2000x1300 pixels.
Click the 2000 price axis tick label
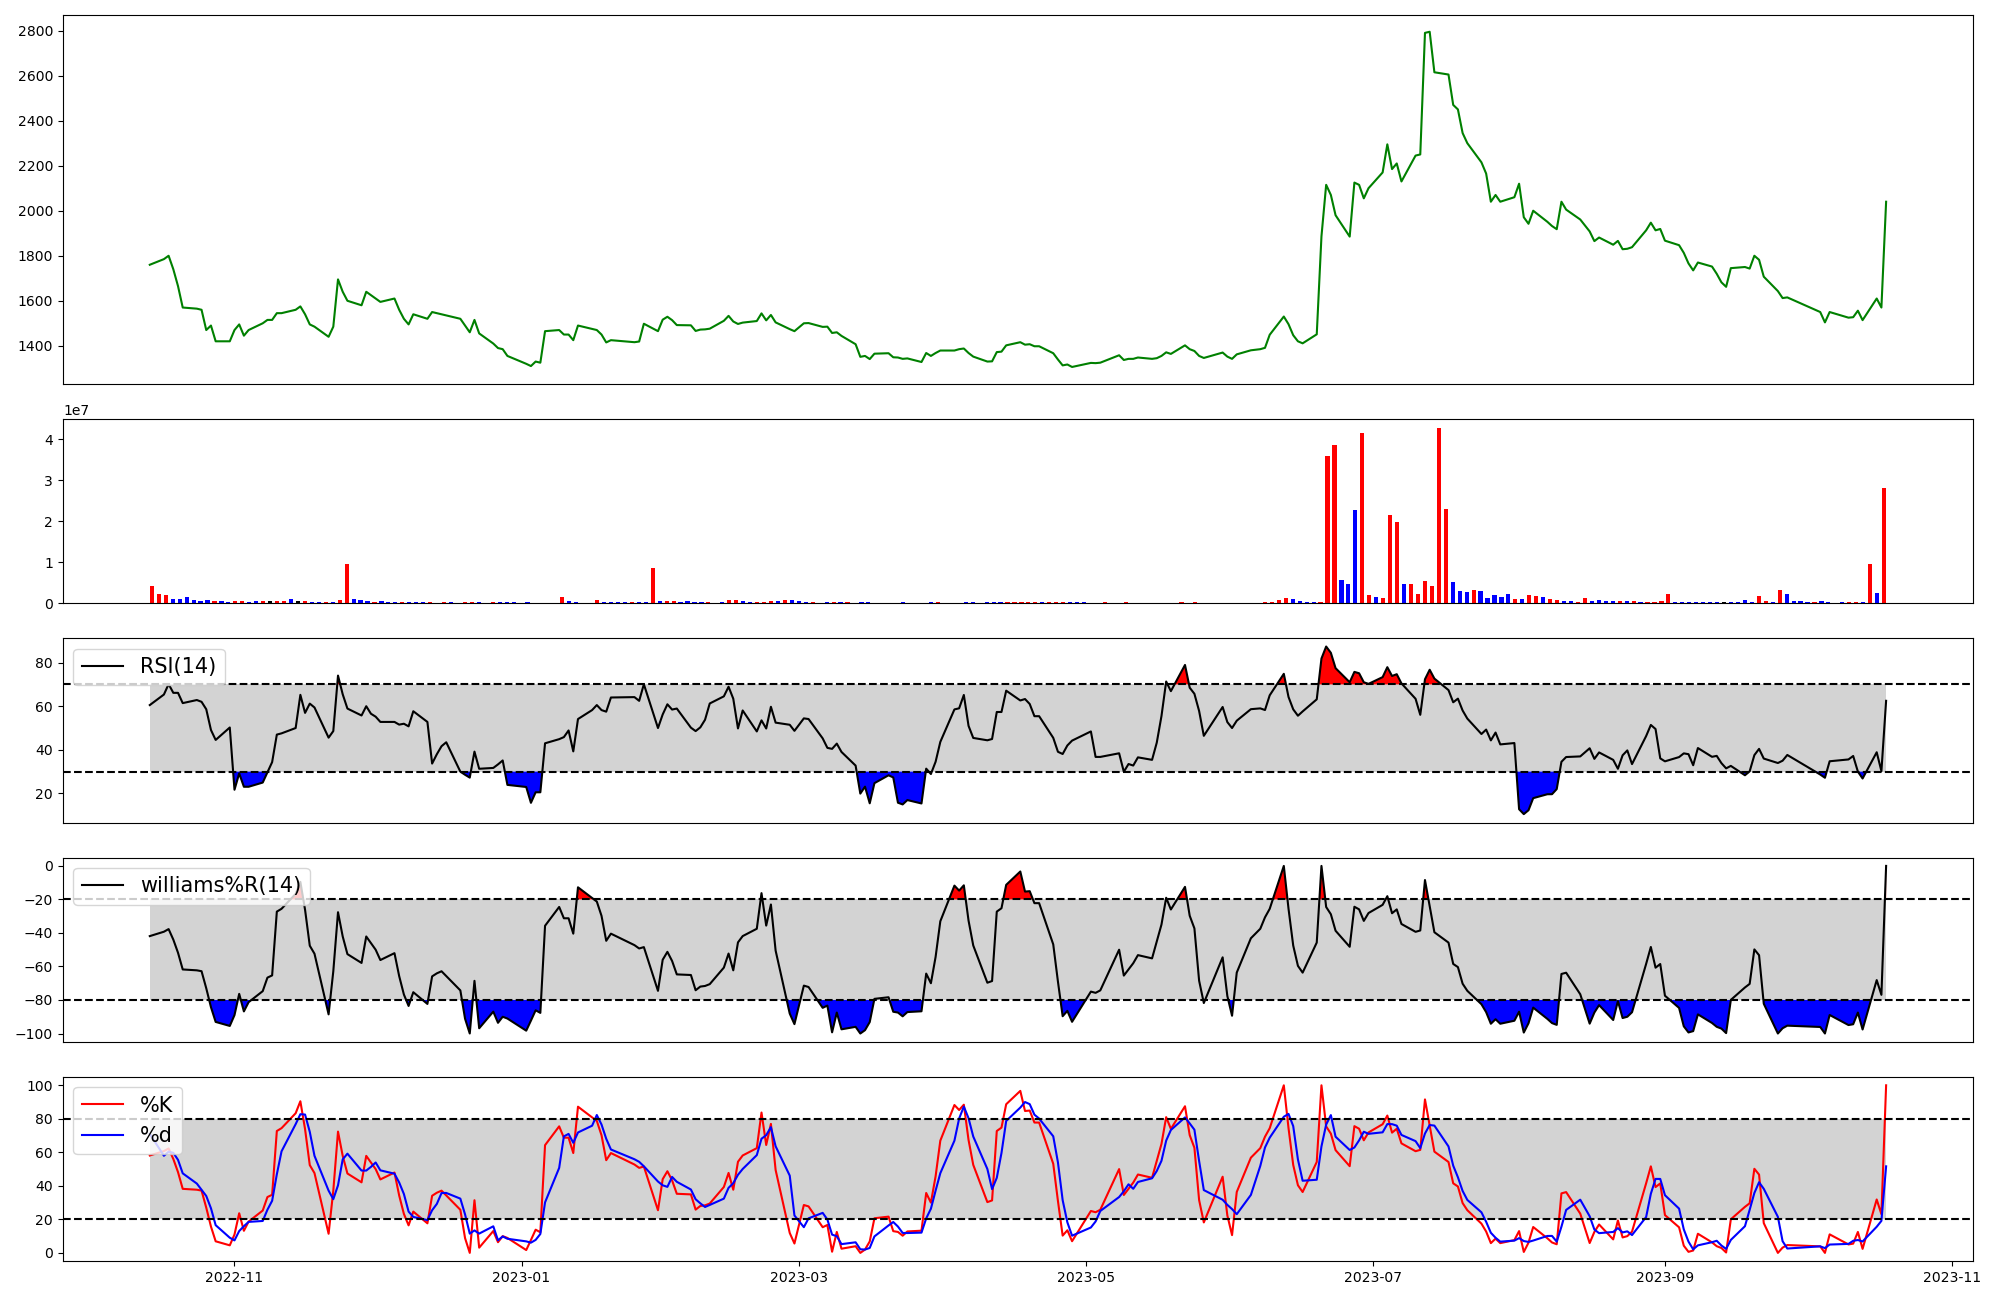pyautogui.click(x=35, y=211)
